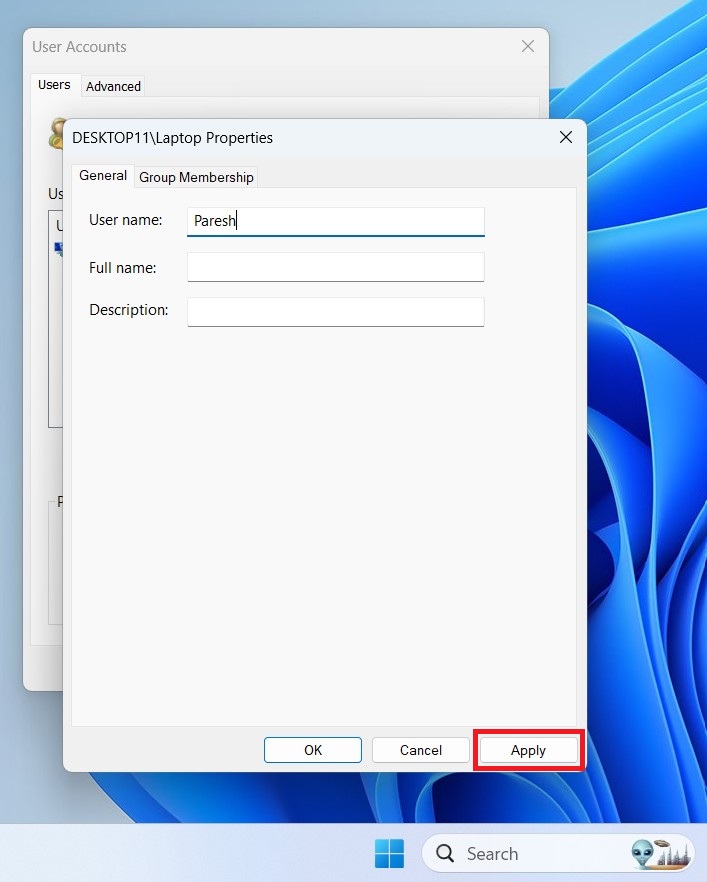This screenshot has width=707, height=882.
Task: Select the General tab
Action: pos(103,176)
